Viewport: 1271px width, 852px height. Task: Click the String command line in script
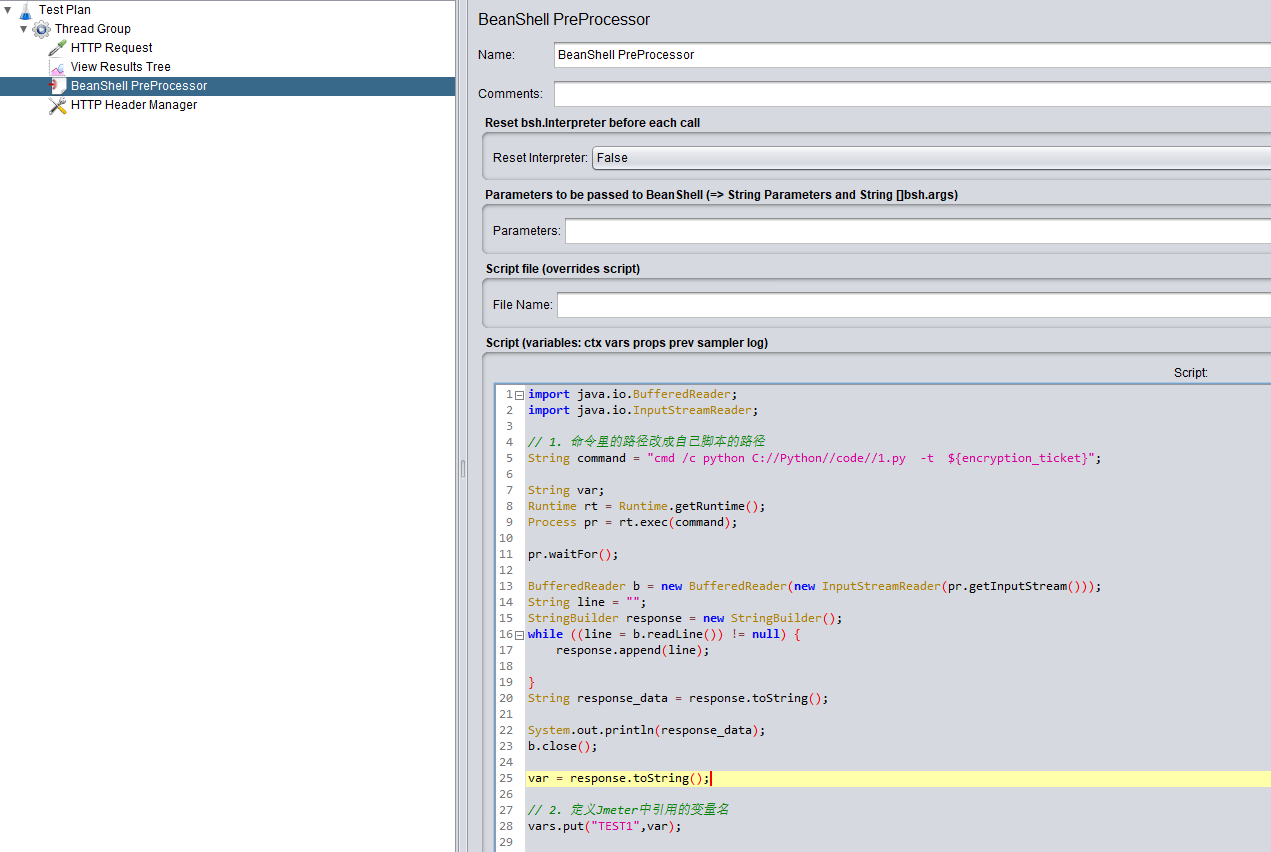pos(814,458)
